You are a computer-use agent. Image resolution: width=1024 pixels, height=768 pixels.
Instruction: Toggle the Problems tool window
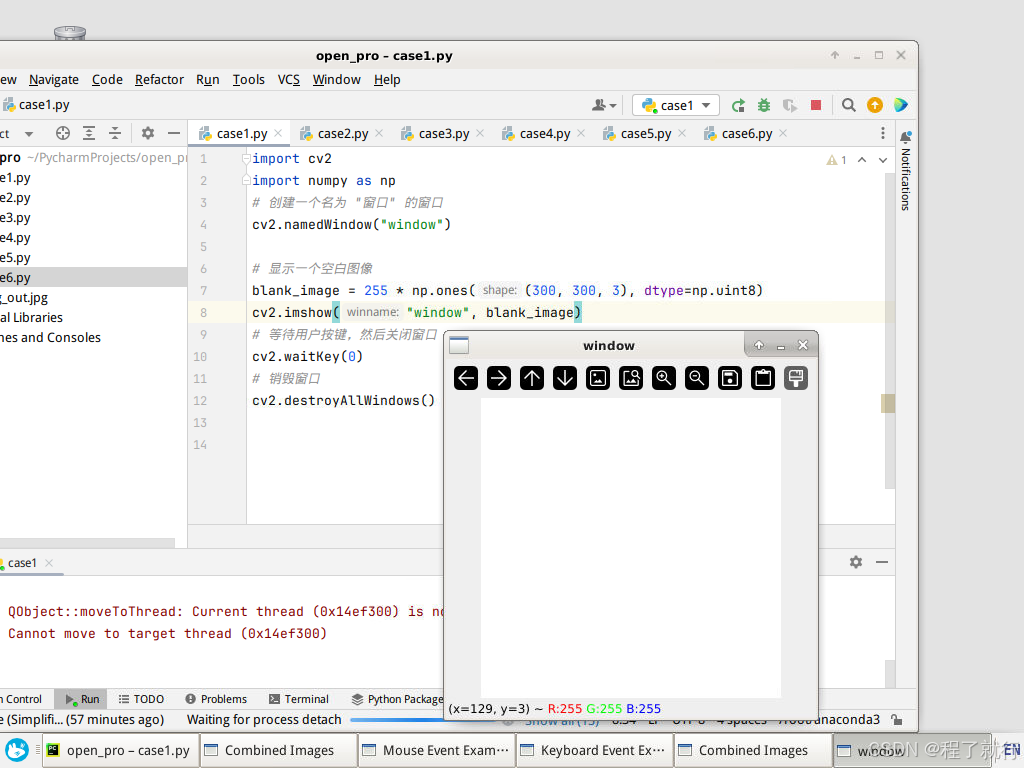(215, 699)
